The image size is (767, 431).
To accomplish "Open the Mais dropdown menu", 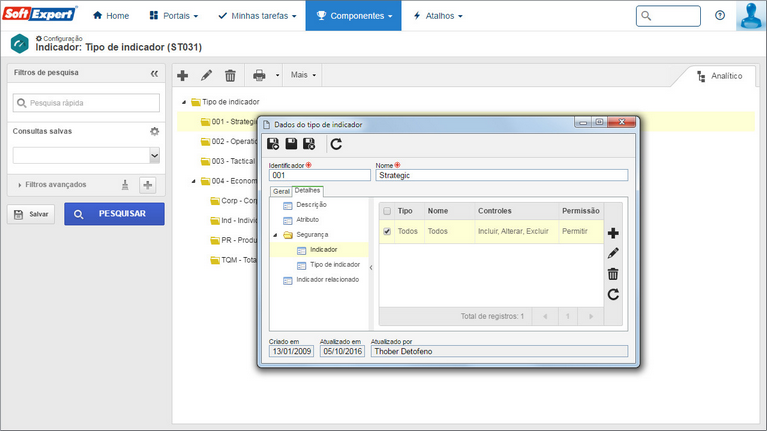I will [303, 75].
